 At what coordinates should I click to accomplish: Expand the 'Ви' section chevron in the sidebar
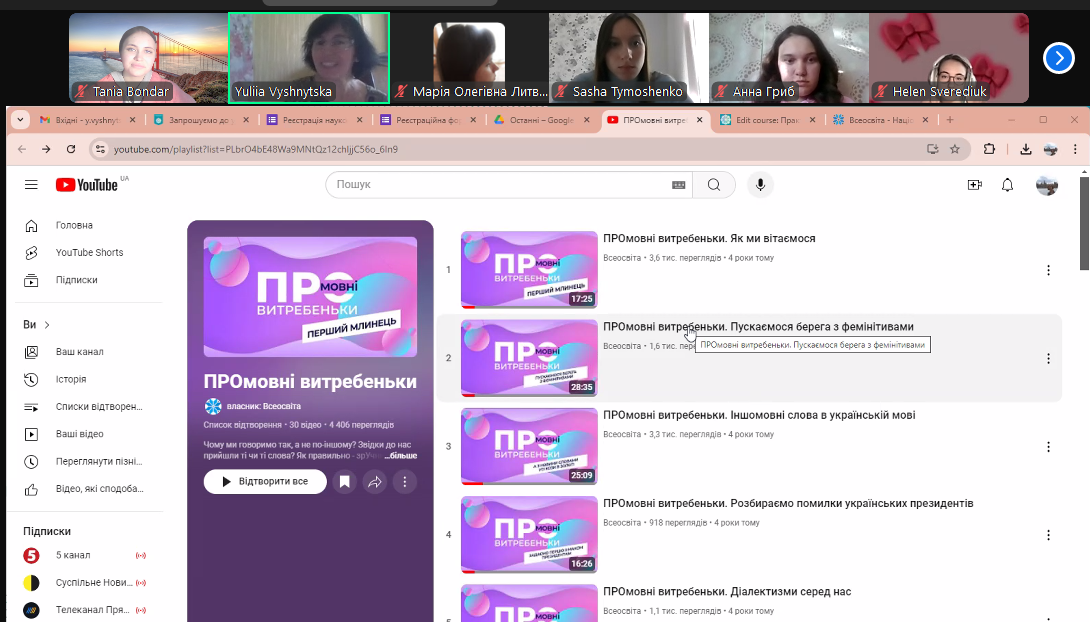point(47,325)
